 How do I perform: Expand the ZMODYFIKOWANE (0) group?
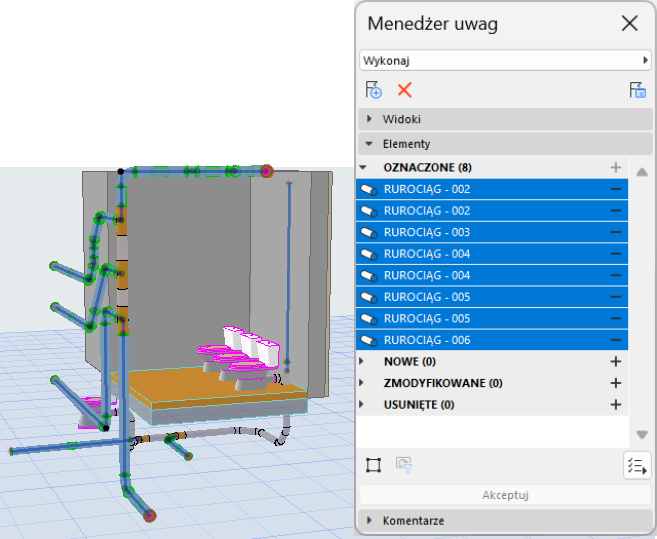pos(362,383)
